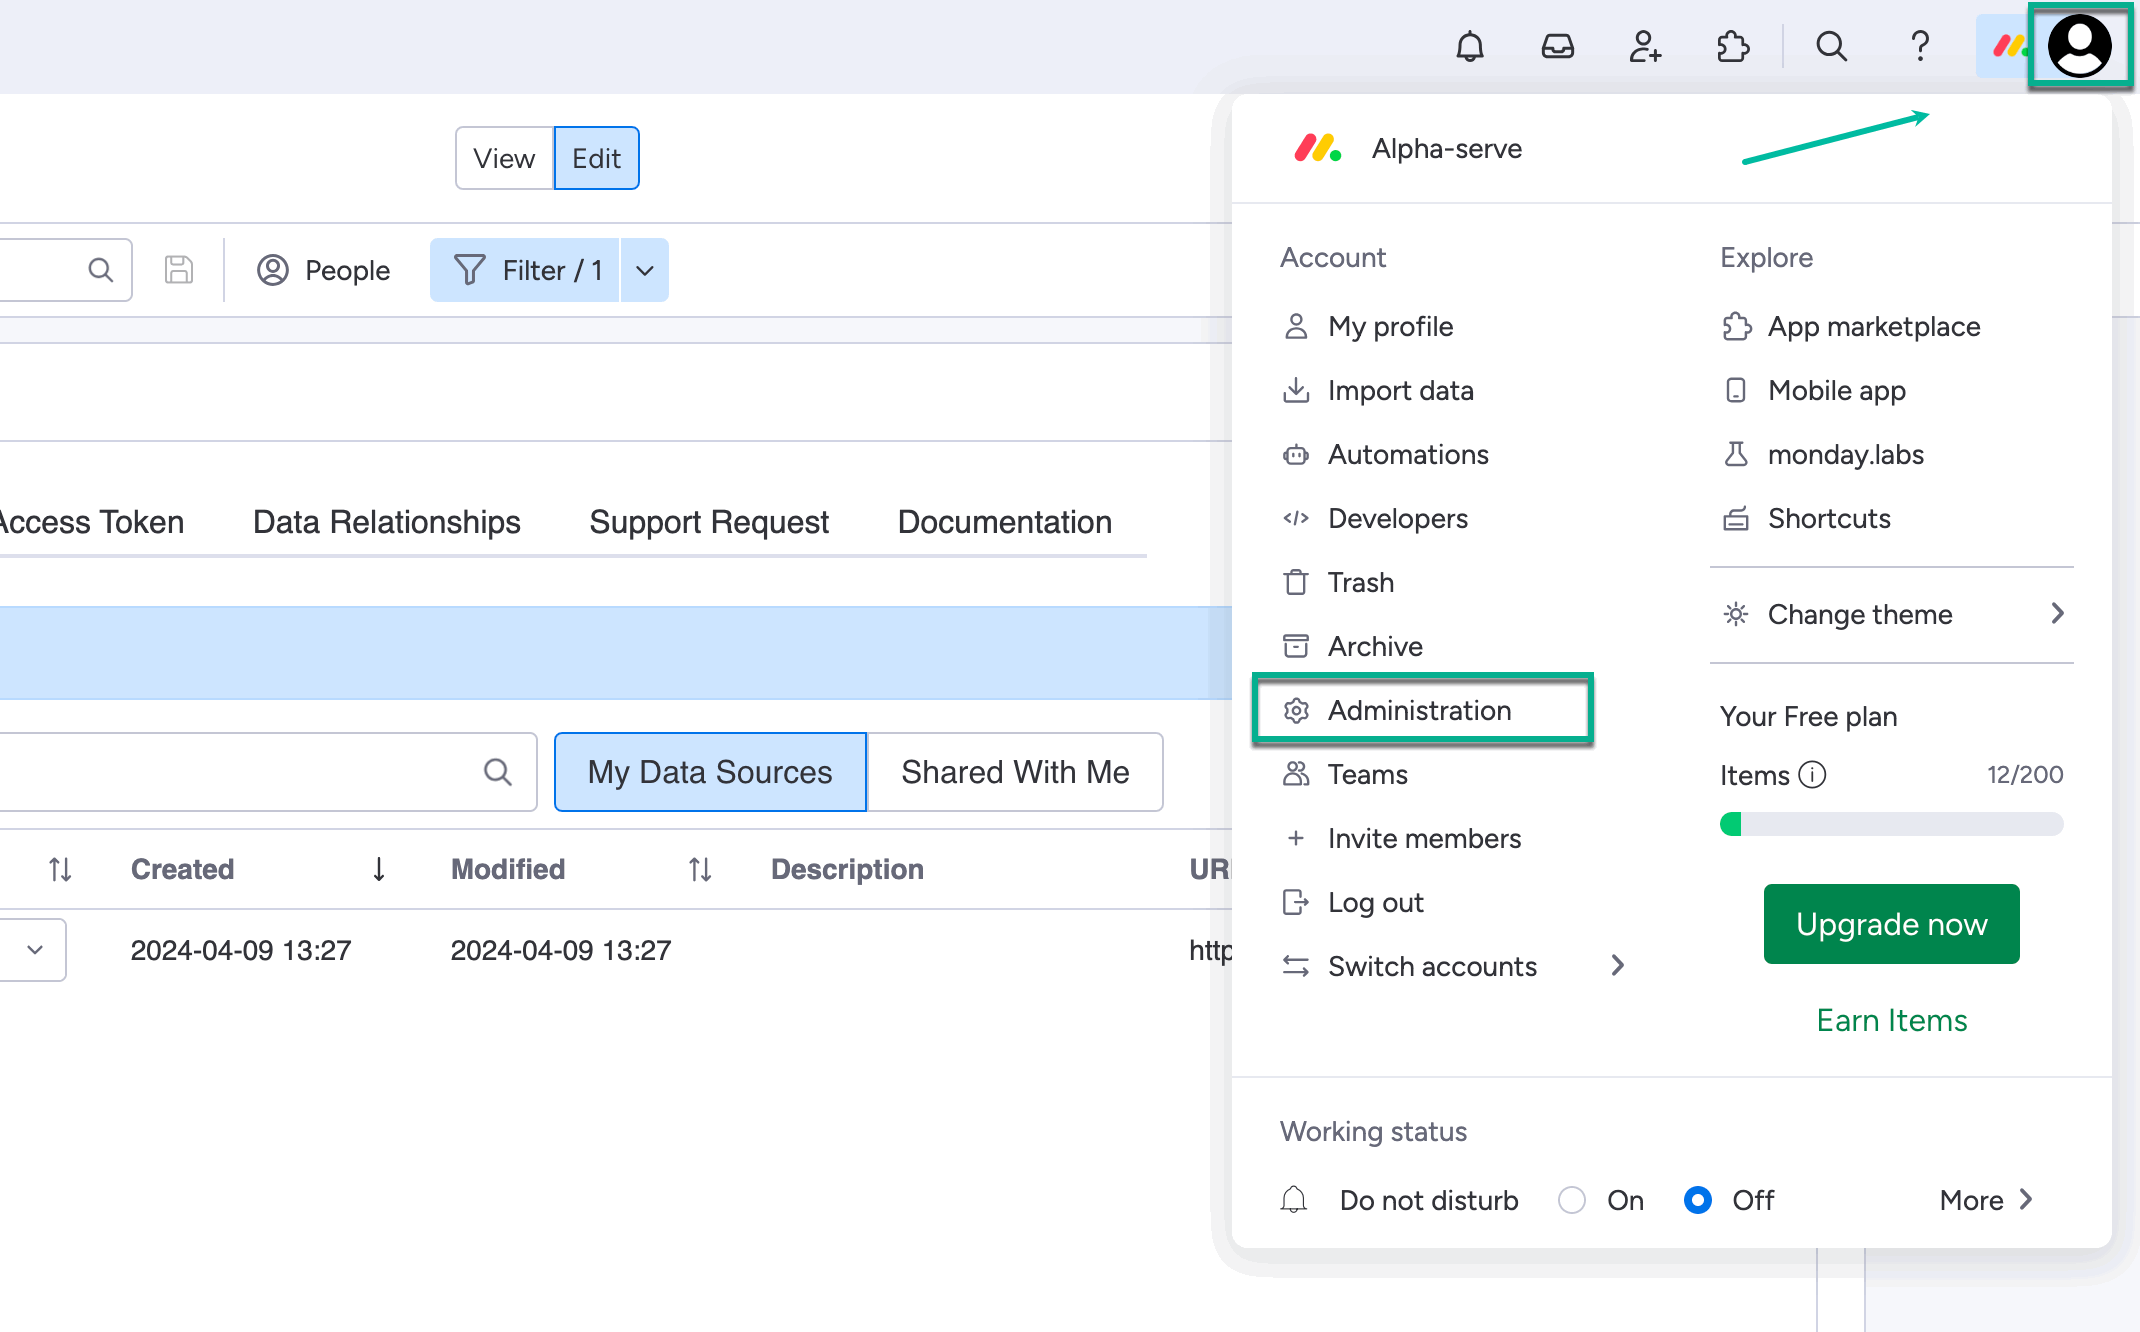This screenshot has width=2140, height=1332.
Task: Click the Items usage progress bar
Action: [x=1891, y=824]
